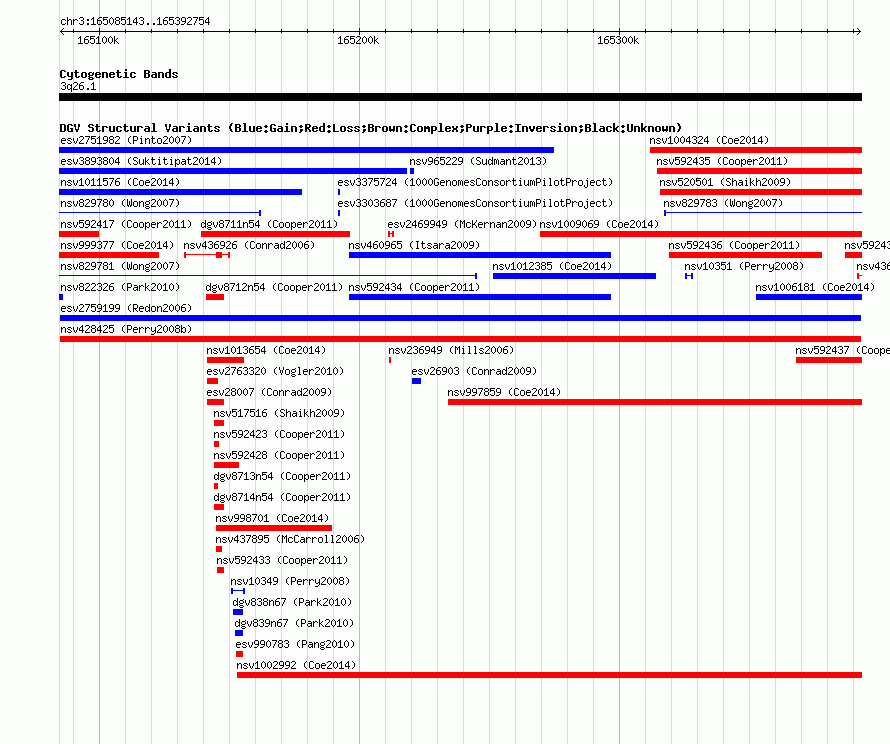Click the nsv592437 label near right edge

tap(842, 350)
